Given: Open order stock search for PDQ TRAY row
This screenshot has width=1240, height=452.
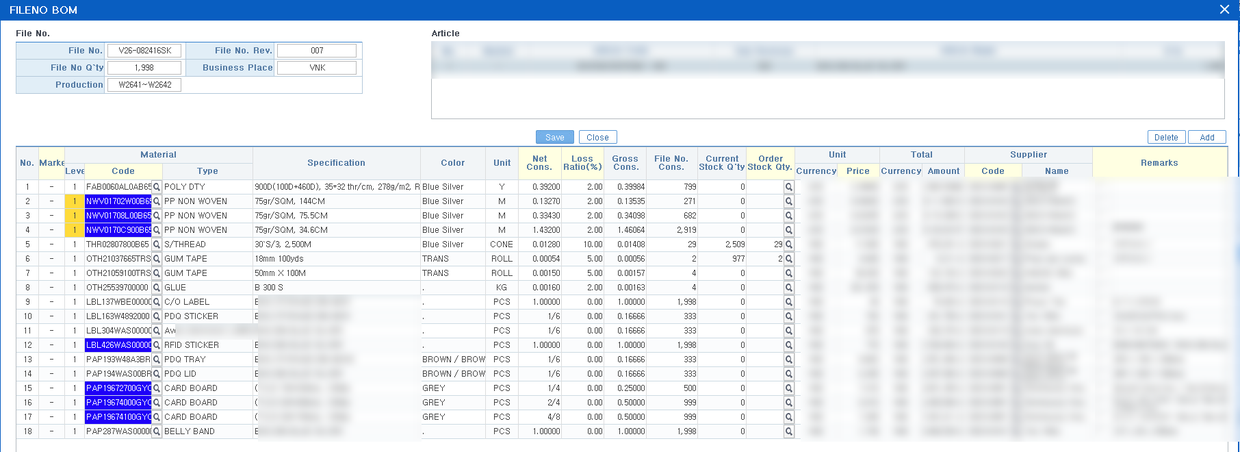Looking at the screenshot, I should pos(788,359).
